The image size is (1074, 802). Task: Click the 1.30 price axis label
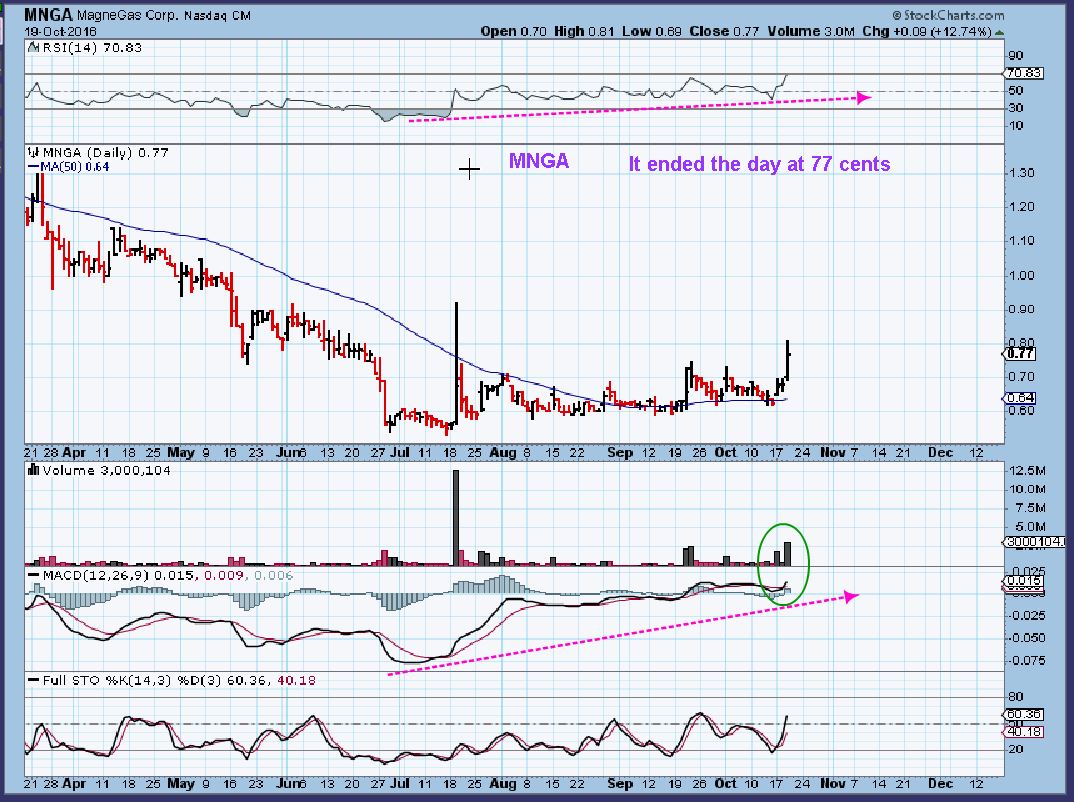[x=1021, y=173]
